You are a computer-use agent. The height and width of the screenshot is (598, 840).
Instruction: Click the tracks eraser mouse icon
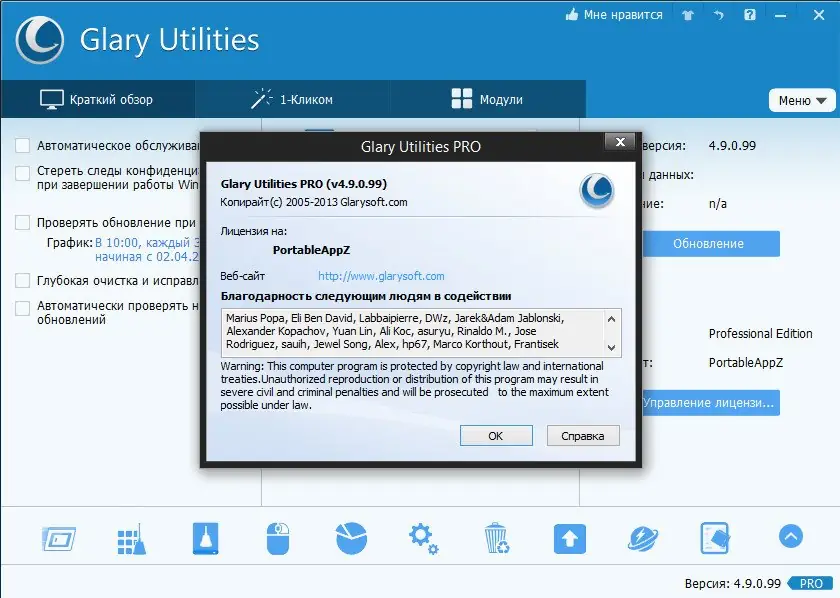(x=278, y=537)
